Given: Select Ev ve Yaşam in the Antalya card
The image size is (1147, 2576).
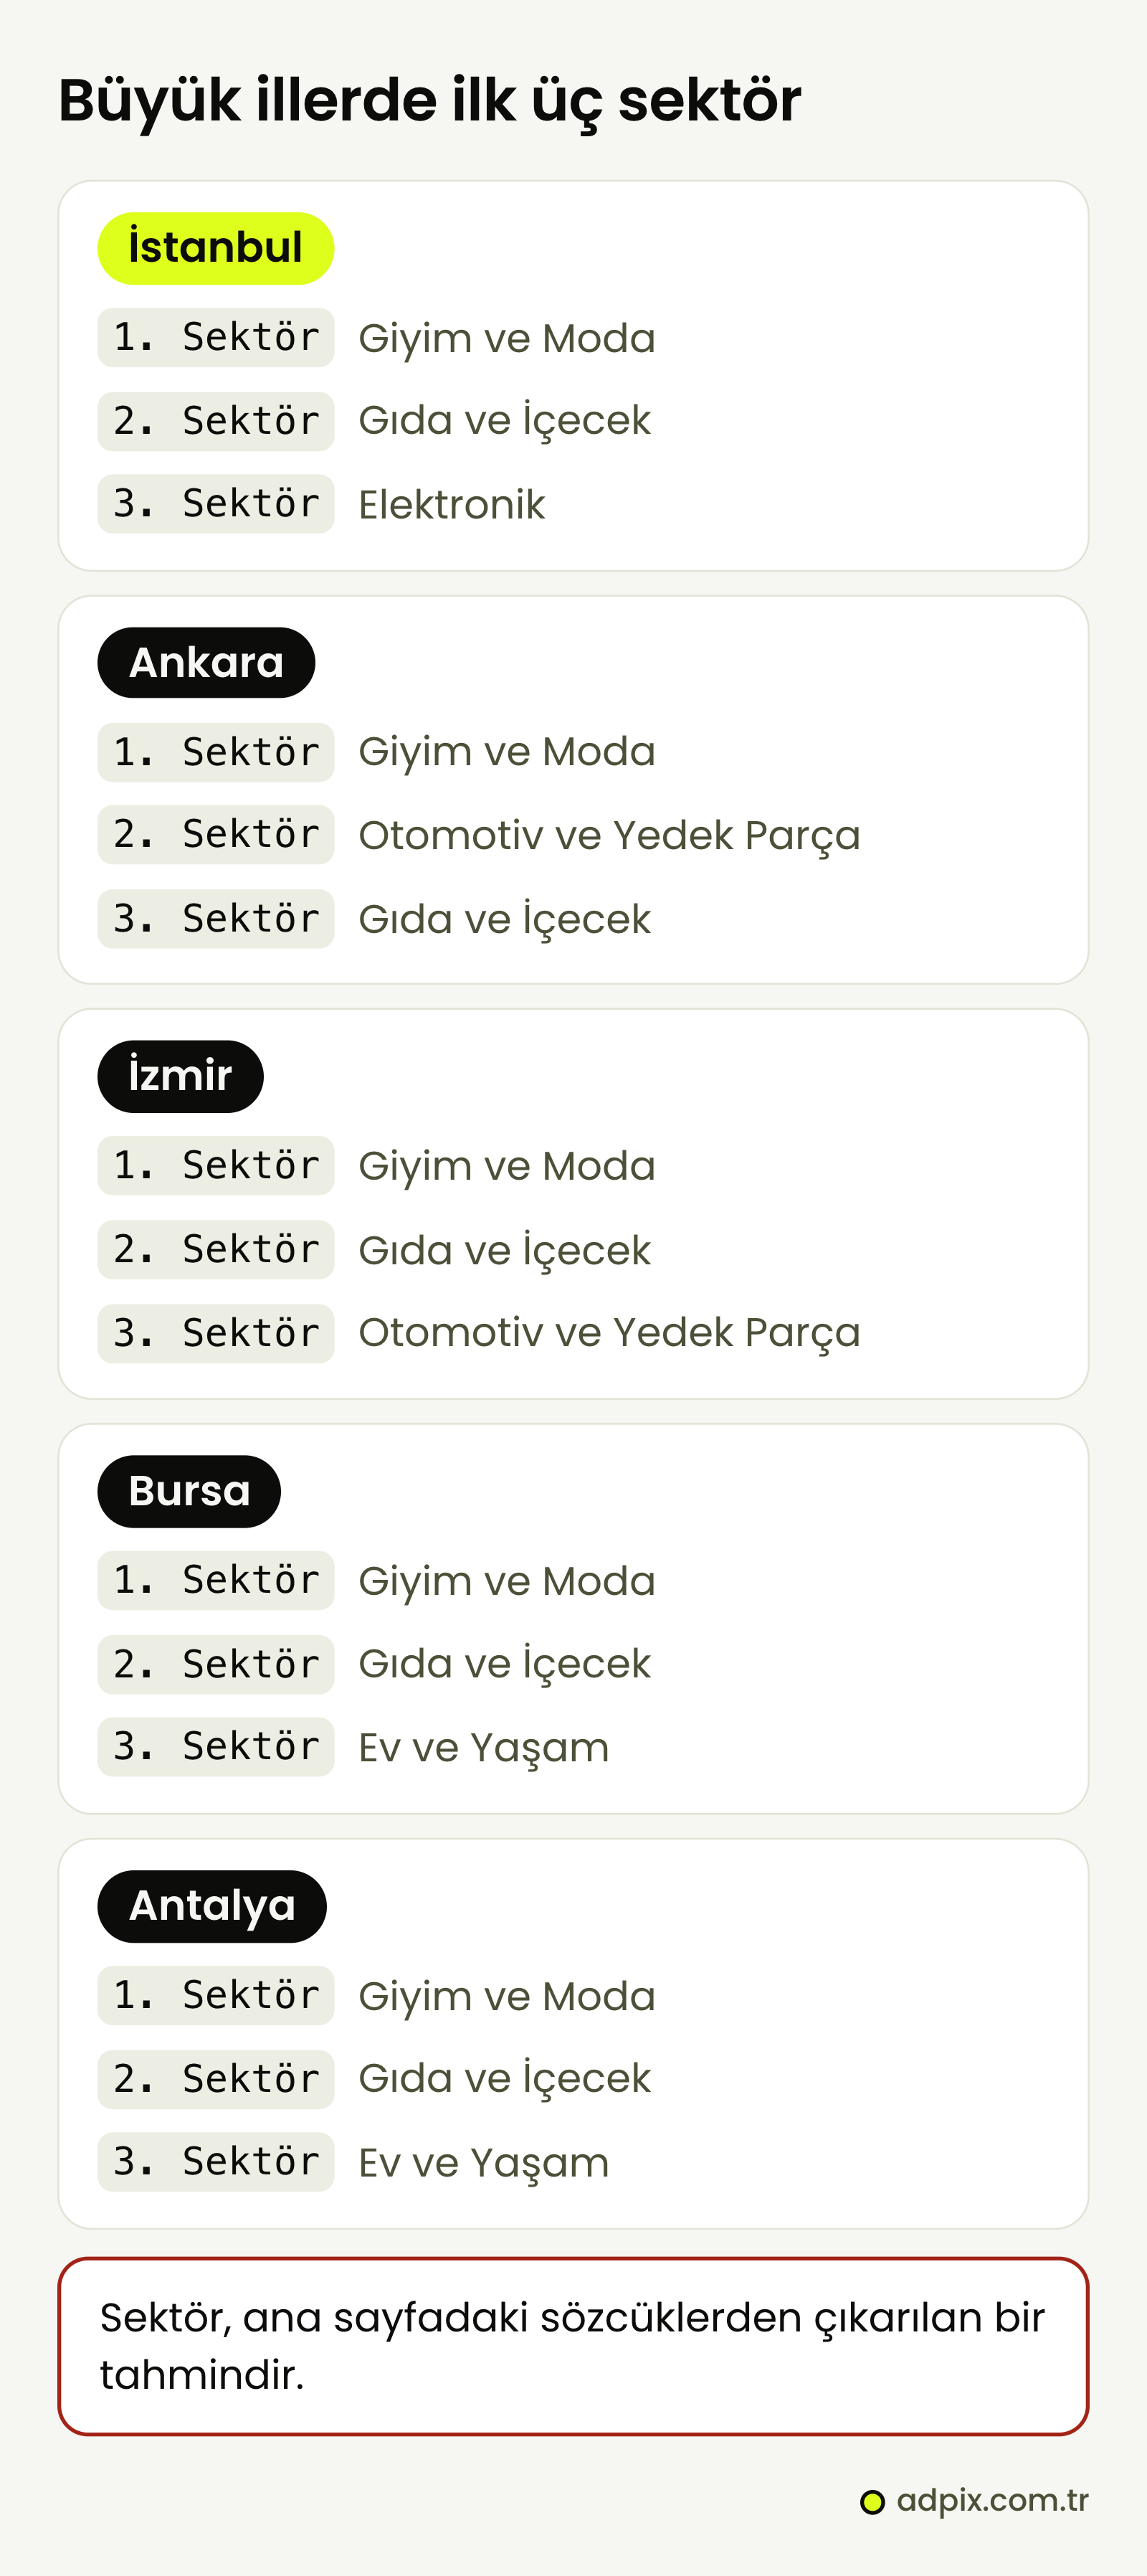Looking at the screenshot, I should point(484,2163).
